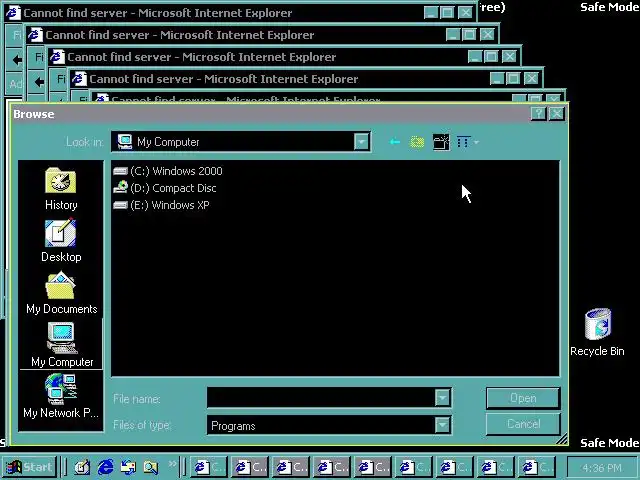Click Back arrow in rearmost Internet Explorer window
Screen dimensions: 640x480
pyautogui.click(x=16, y=60)
